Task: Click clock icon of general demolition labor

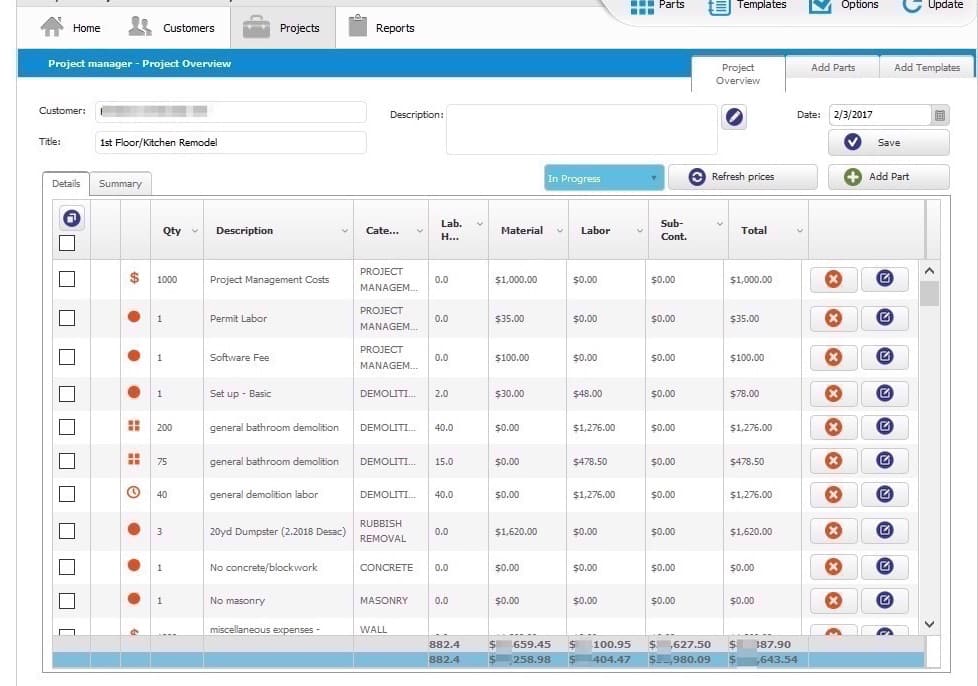Action: point(133,492)
